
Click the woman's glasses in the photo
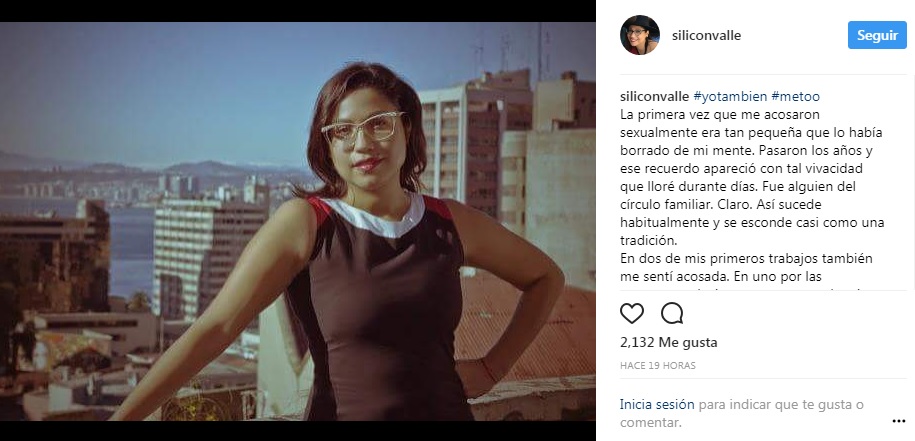363,128
